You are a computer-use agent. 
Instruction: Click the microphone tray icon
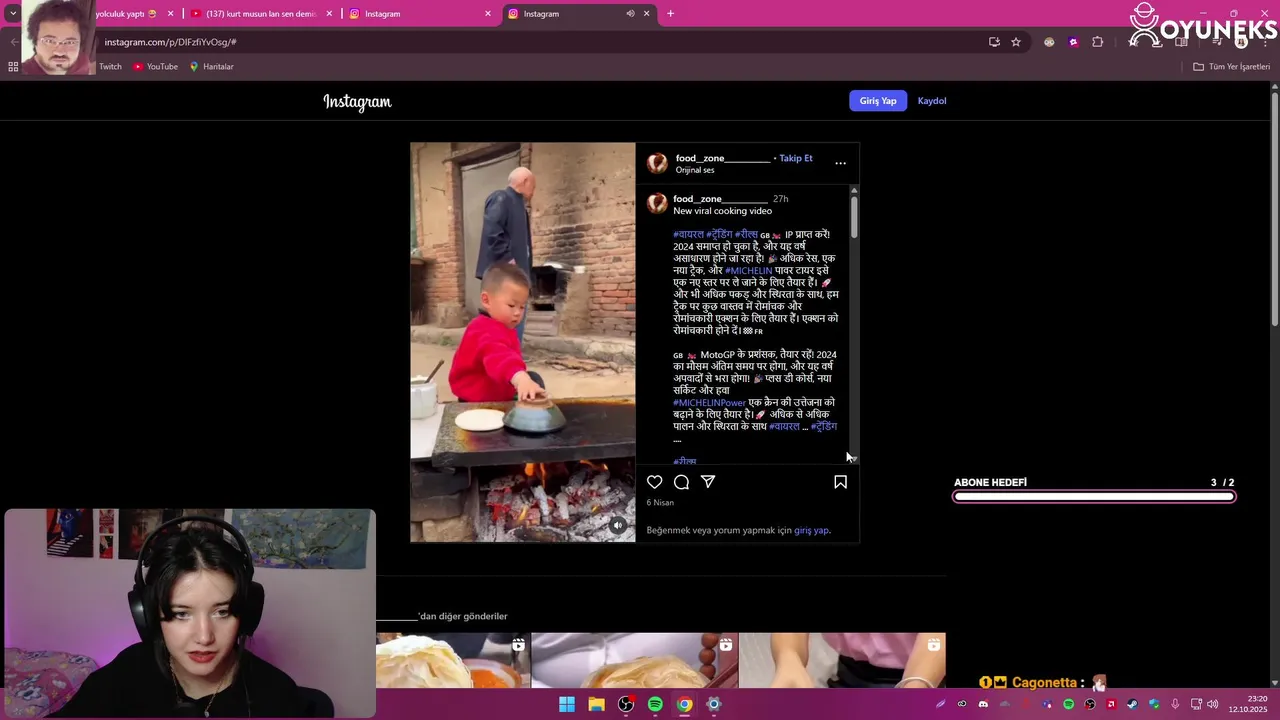point(1175,704)
